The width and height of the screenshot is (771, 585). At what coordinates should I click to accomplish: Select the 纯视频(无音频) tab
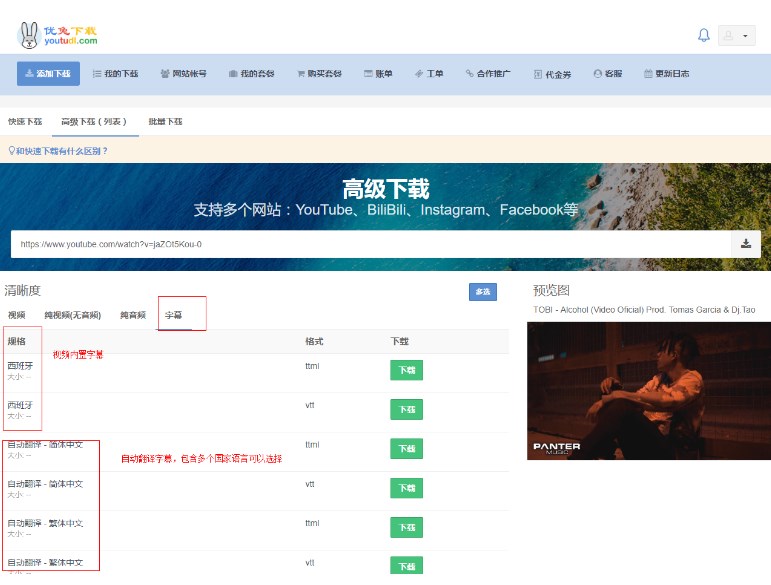73,315
